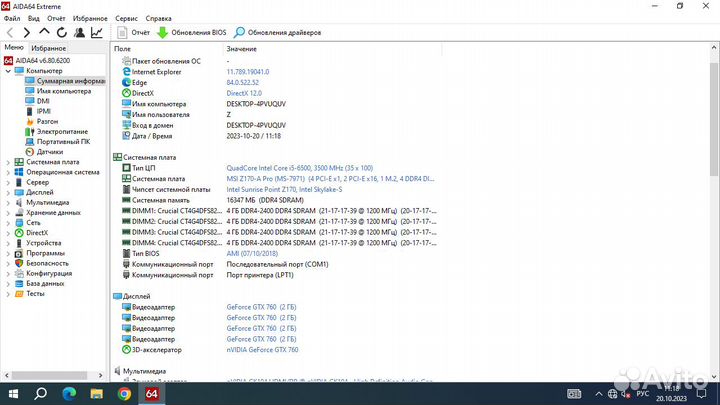
Task: Click the Программы tree icon
Action: (19, 253)
